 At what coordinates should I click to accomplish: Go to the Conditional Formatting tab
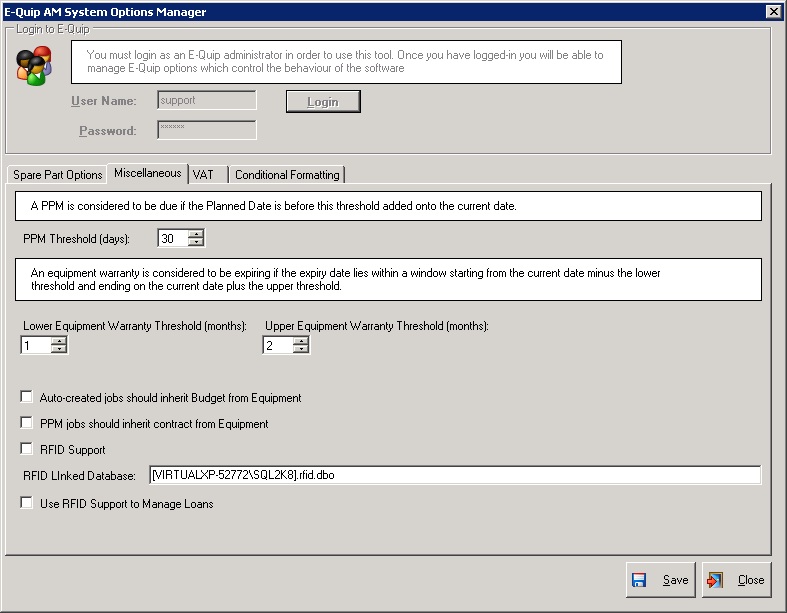click(x=287, y=175)
